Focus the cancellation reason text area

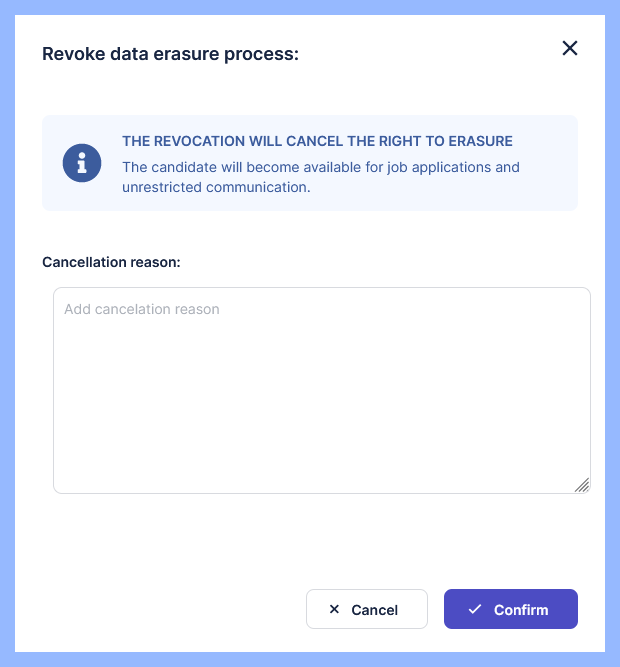coord(321,390)
